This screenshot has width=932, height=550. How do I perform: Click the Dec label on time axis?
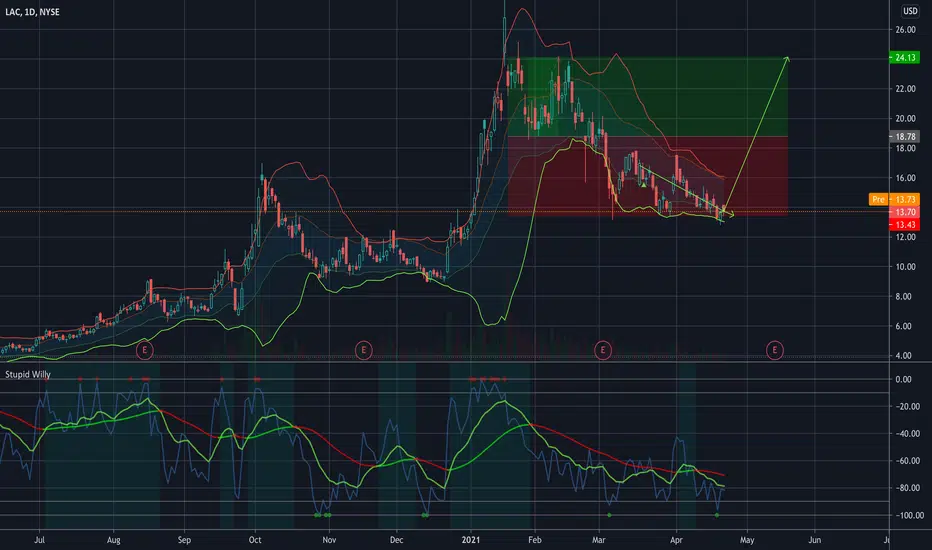(396, 540)
